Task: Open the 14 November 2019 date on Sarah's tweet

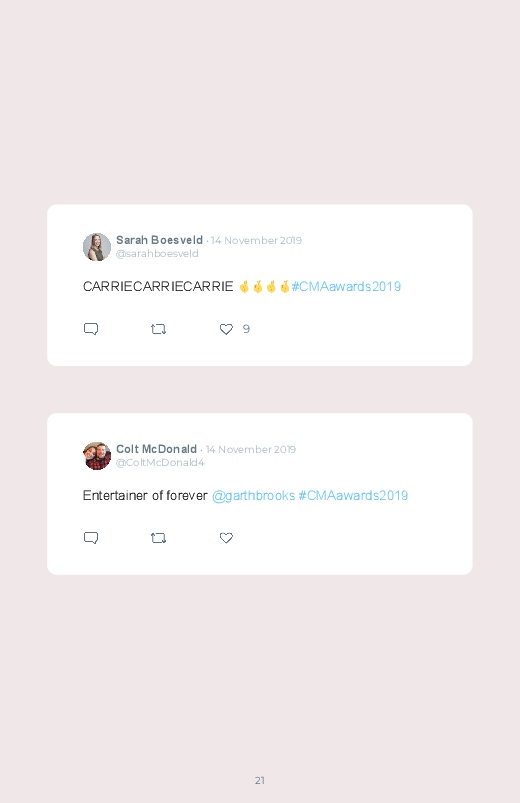Action: [256, 240]
